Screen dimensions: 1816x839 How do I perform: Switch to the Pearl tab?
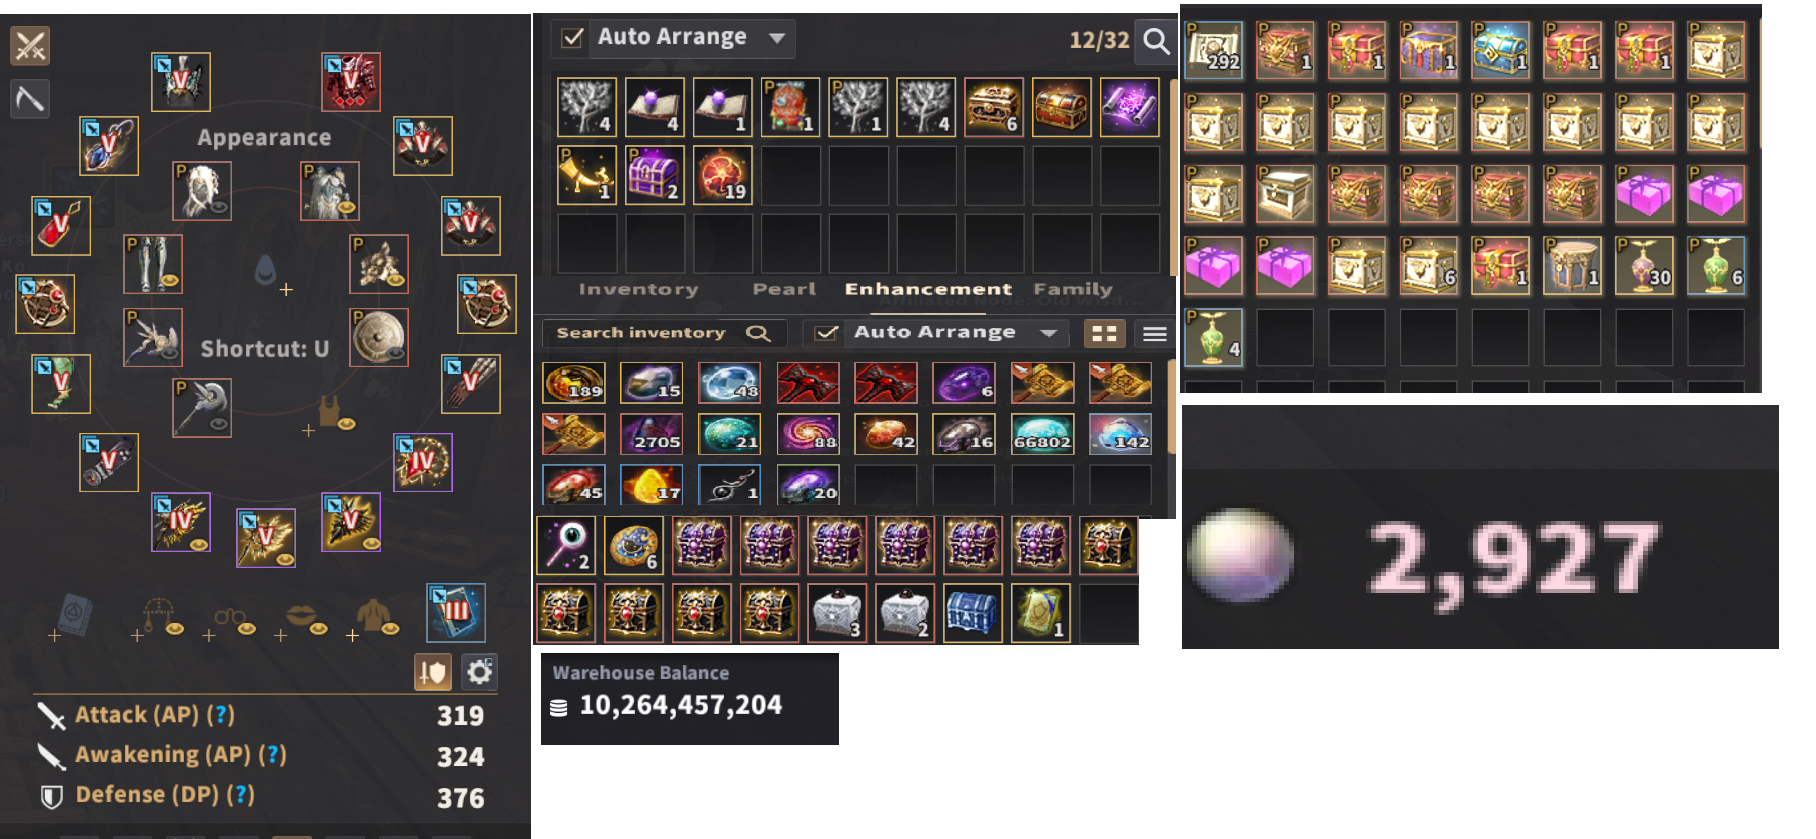tap(784, 289)
